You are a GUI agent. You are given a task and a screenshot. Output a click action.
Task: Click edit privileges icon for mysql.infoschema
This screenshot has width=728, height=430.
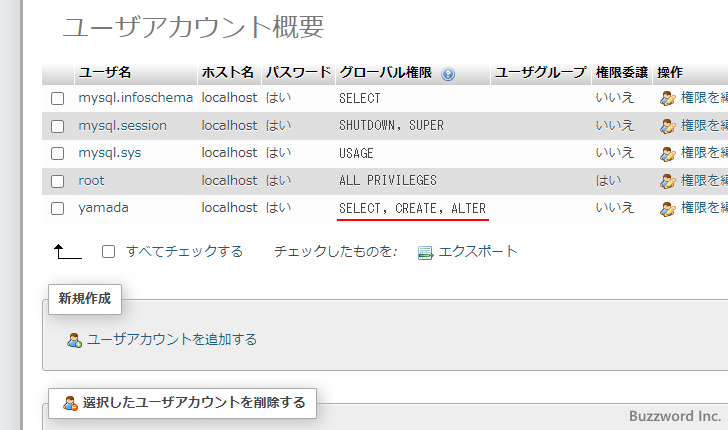pyautogui.click(x=668, y=99)
